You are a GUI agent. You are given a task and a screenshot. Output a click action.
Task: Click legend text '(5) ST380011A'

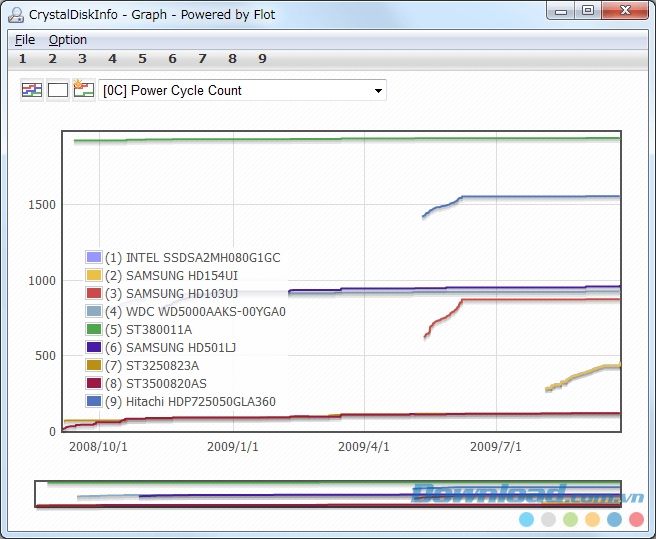[149, 330]
